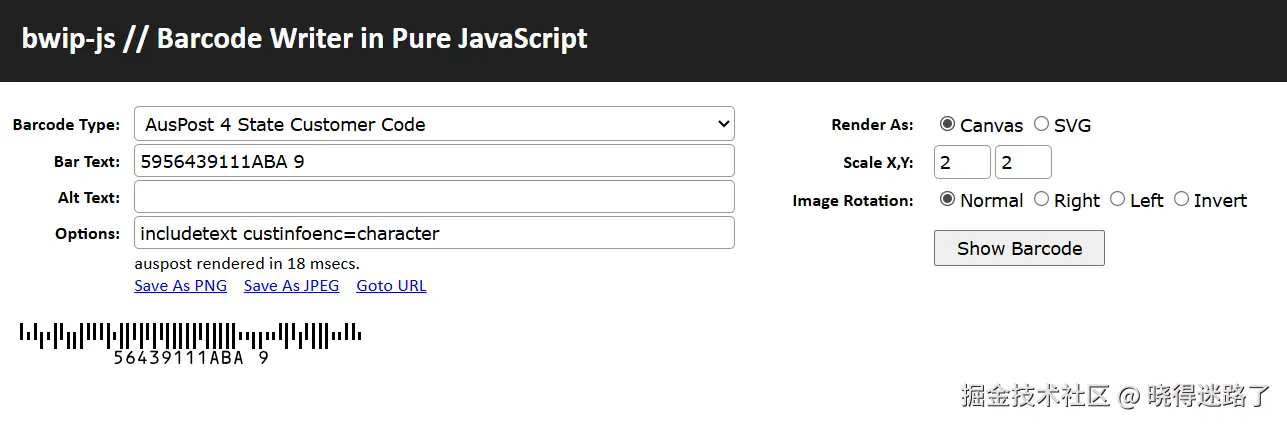
Task: Open the Barcode Type dropdown
Action: 434,124
